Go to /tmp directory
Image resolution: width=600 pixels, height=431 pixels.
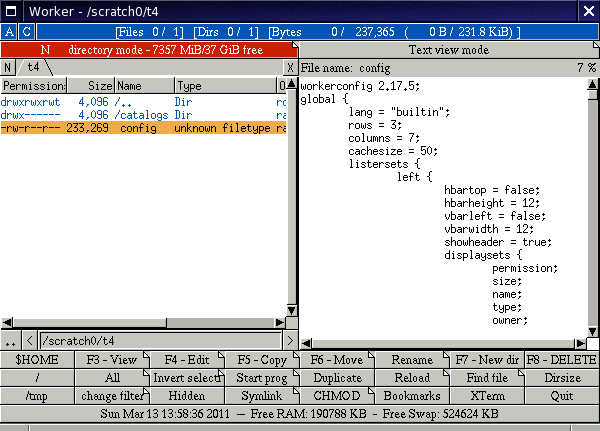click(37, 396)
